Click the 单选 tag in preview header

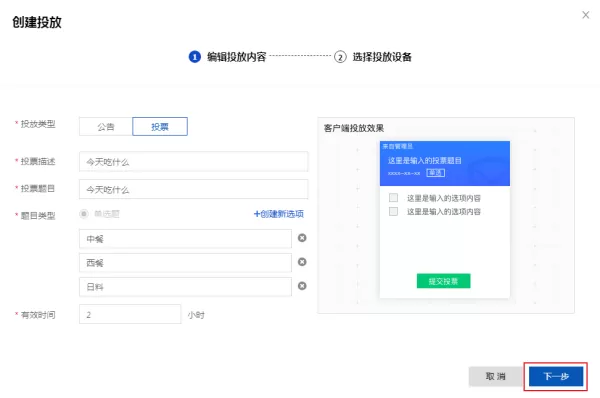click(x=435, y=173)
